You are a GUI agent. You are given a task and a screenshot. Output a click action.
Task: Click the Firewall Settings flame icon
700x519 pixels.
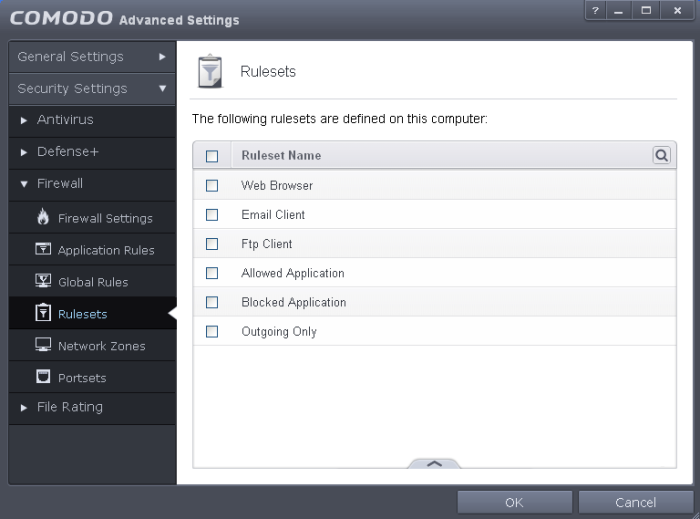pyautogui.click(x=43, y=218)
